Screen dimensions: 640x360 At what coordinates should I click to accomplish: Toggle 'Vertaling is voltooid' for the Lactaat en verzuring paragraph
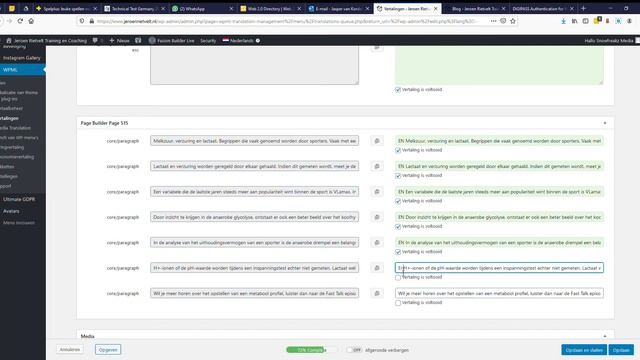pos(398,176)
